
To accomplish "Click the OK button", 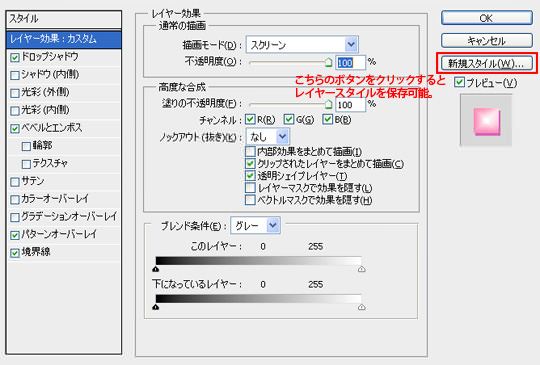I will click(x=487, y=18).
